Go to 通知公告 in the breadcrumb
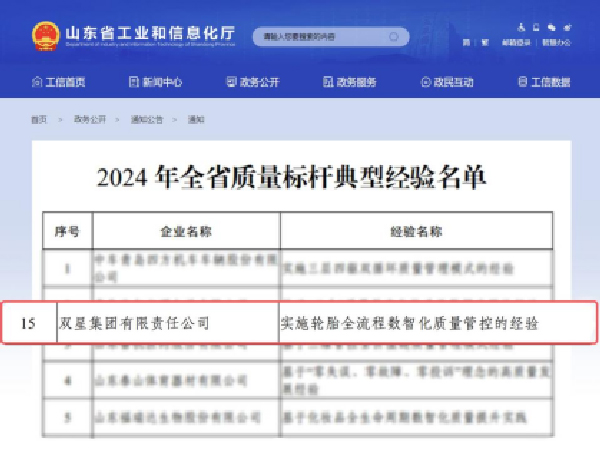Viewport: 600px width, 463px height. coord(147,119)
